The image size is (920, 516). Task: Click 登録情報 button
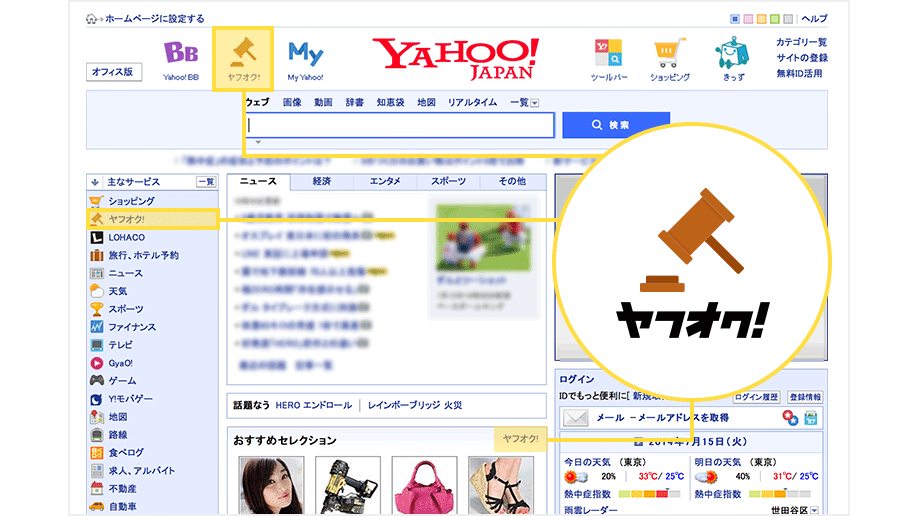click(805, 397)
